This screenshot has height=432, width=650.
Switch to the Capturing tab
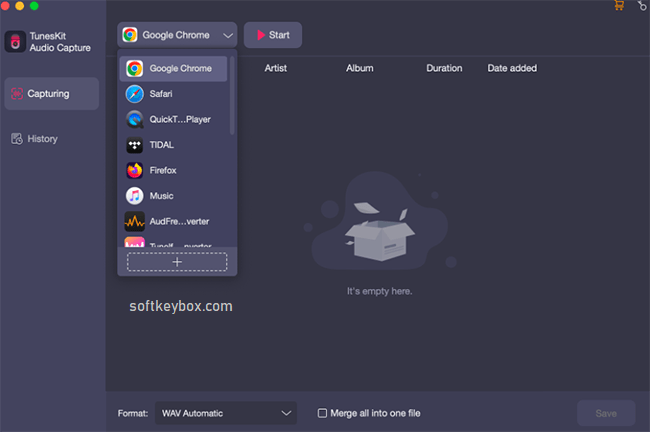pyautogui.click(x=51, y=94)
